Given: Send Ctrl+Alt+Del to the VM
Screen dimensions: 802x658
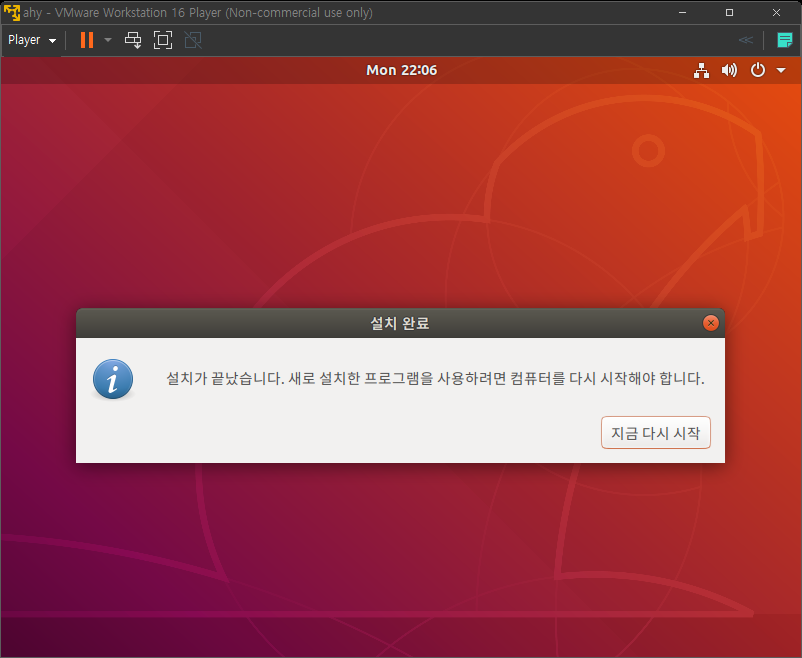Looking at the screenshot, I should click(133, 40).
